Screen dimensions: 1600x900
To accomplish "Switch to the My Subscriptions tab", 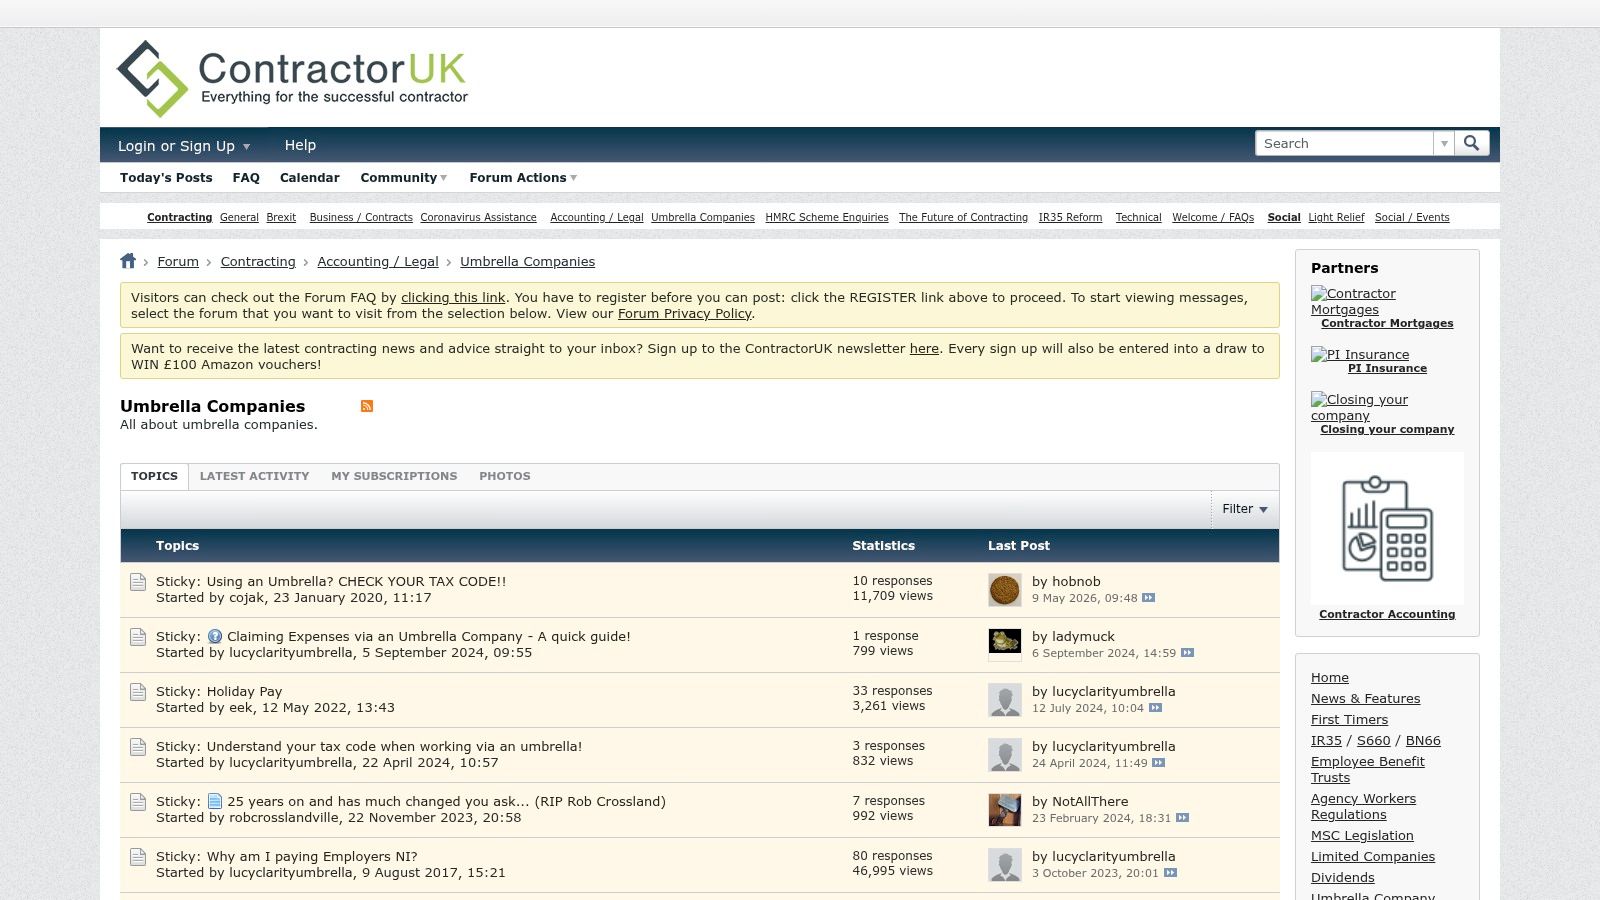I will (394, 476).
